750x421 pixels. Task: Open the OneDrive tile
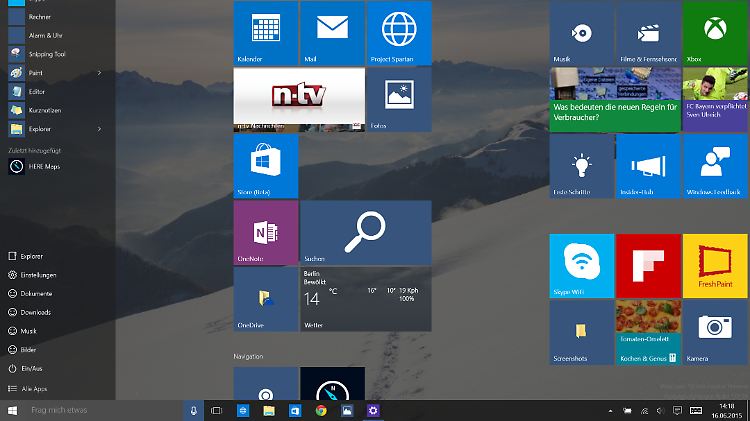pos(265,299)
